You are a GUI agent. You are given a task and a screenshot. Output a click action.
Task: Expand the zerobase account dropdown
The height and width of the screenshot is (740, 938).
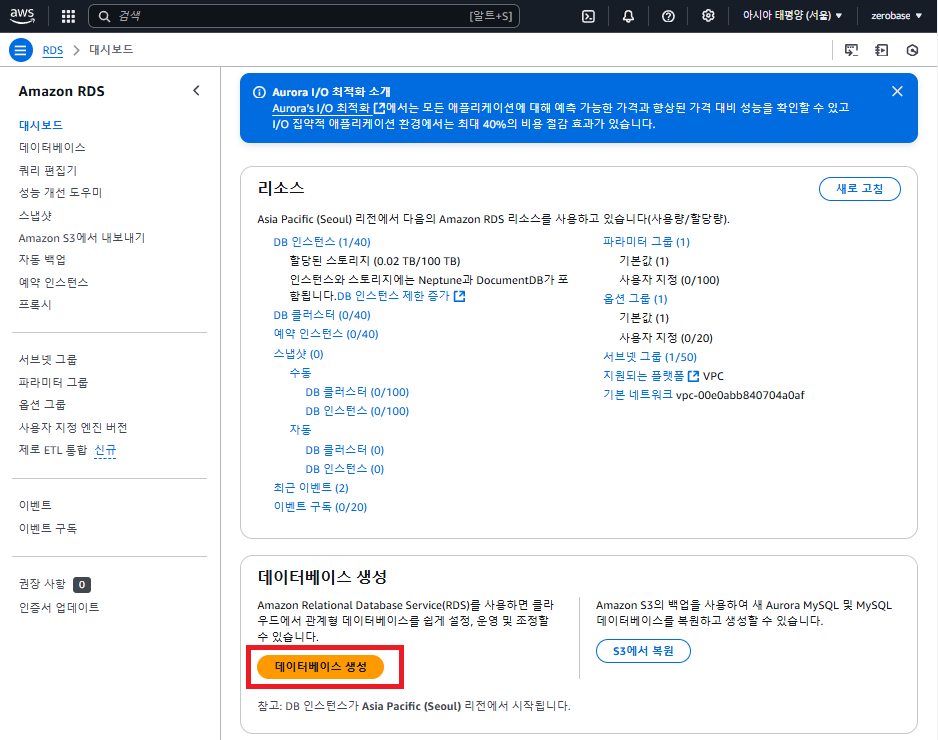click(x=896, y=16)
